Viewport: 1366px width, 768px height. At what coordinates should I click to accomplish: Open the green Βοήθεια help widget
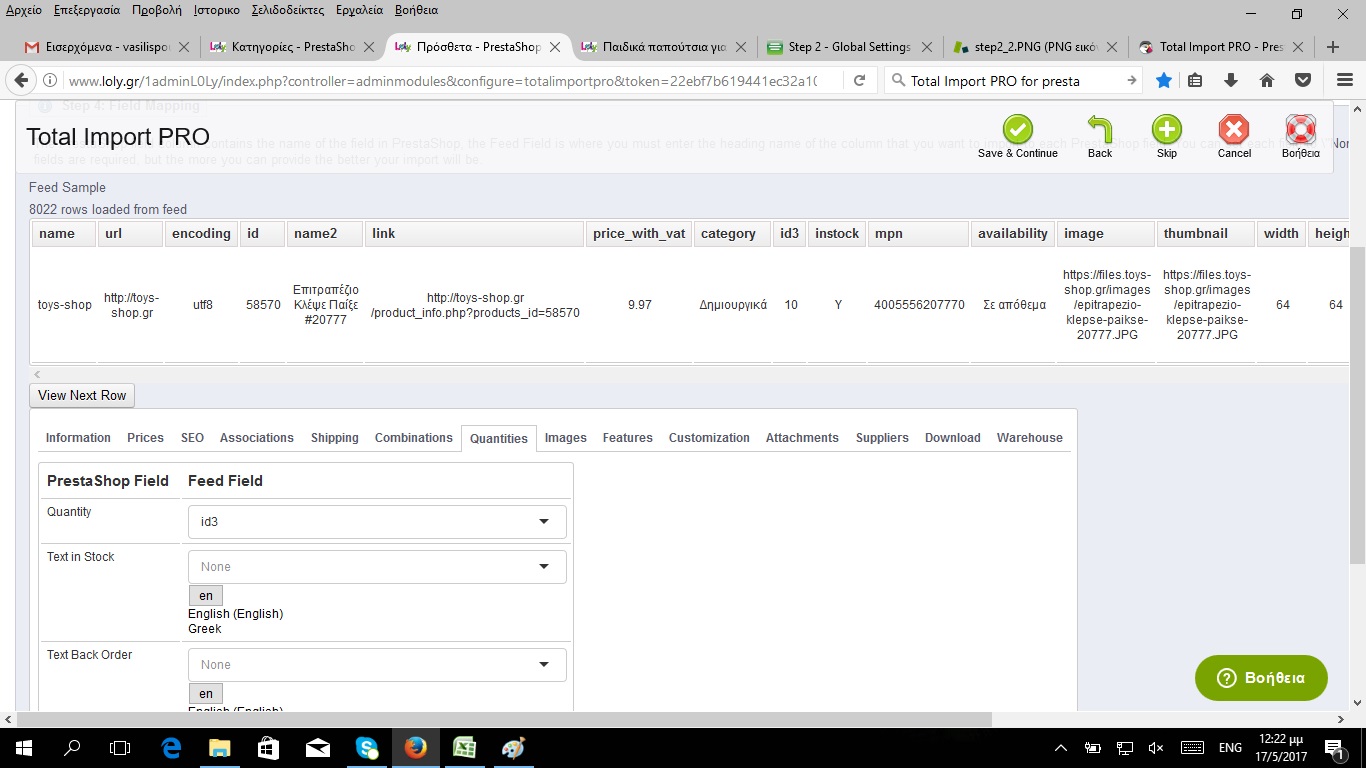pos(1261,678)
